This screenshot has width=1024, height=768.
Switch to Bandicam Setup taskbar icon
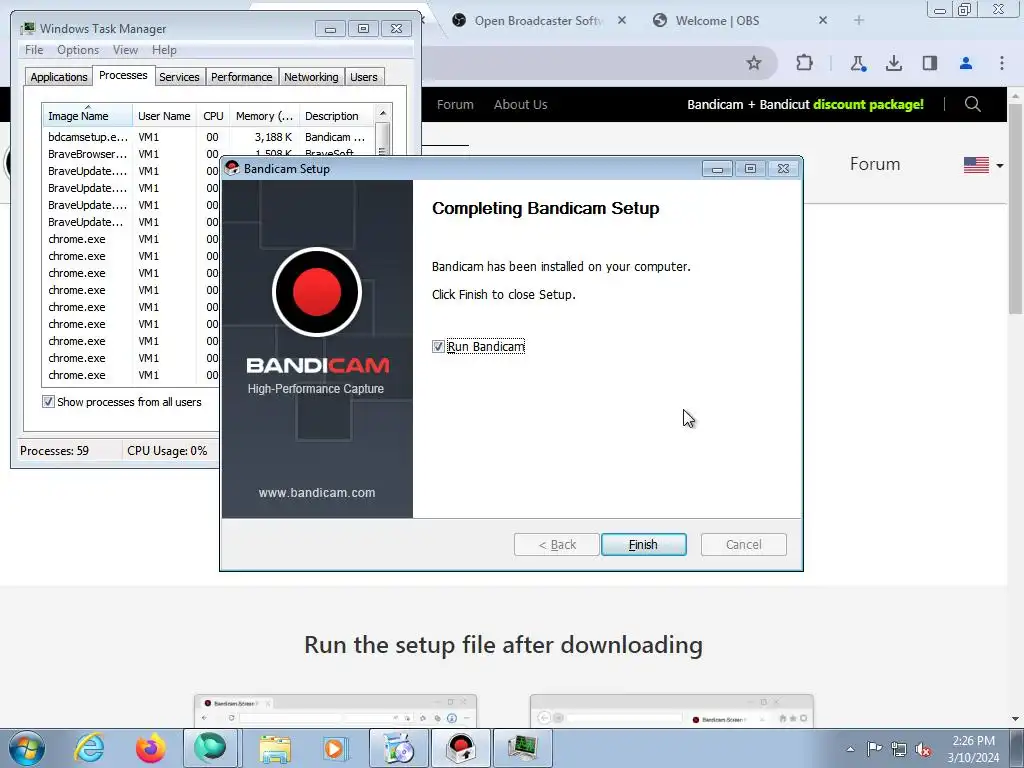460,748
